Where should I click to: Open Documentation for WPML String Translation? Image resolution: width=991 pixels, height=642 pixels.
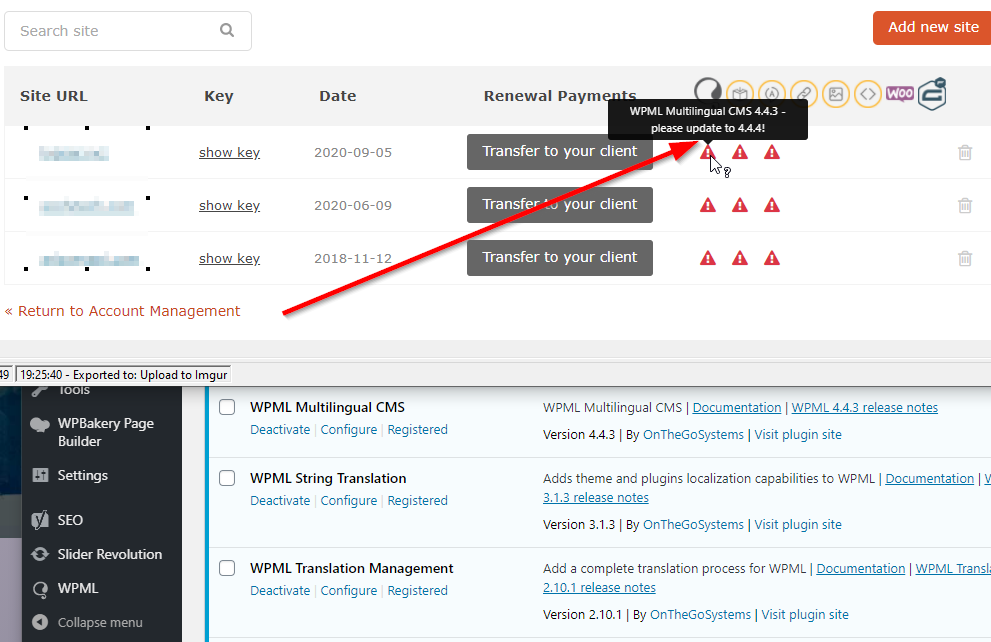pos(930,478)
